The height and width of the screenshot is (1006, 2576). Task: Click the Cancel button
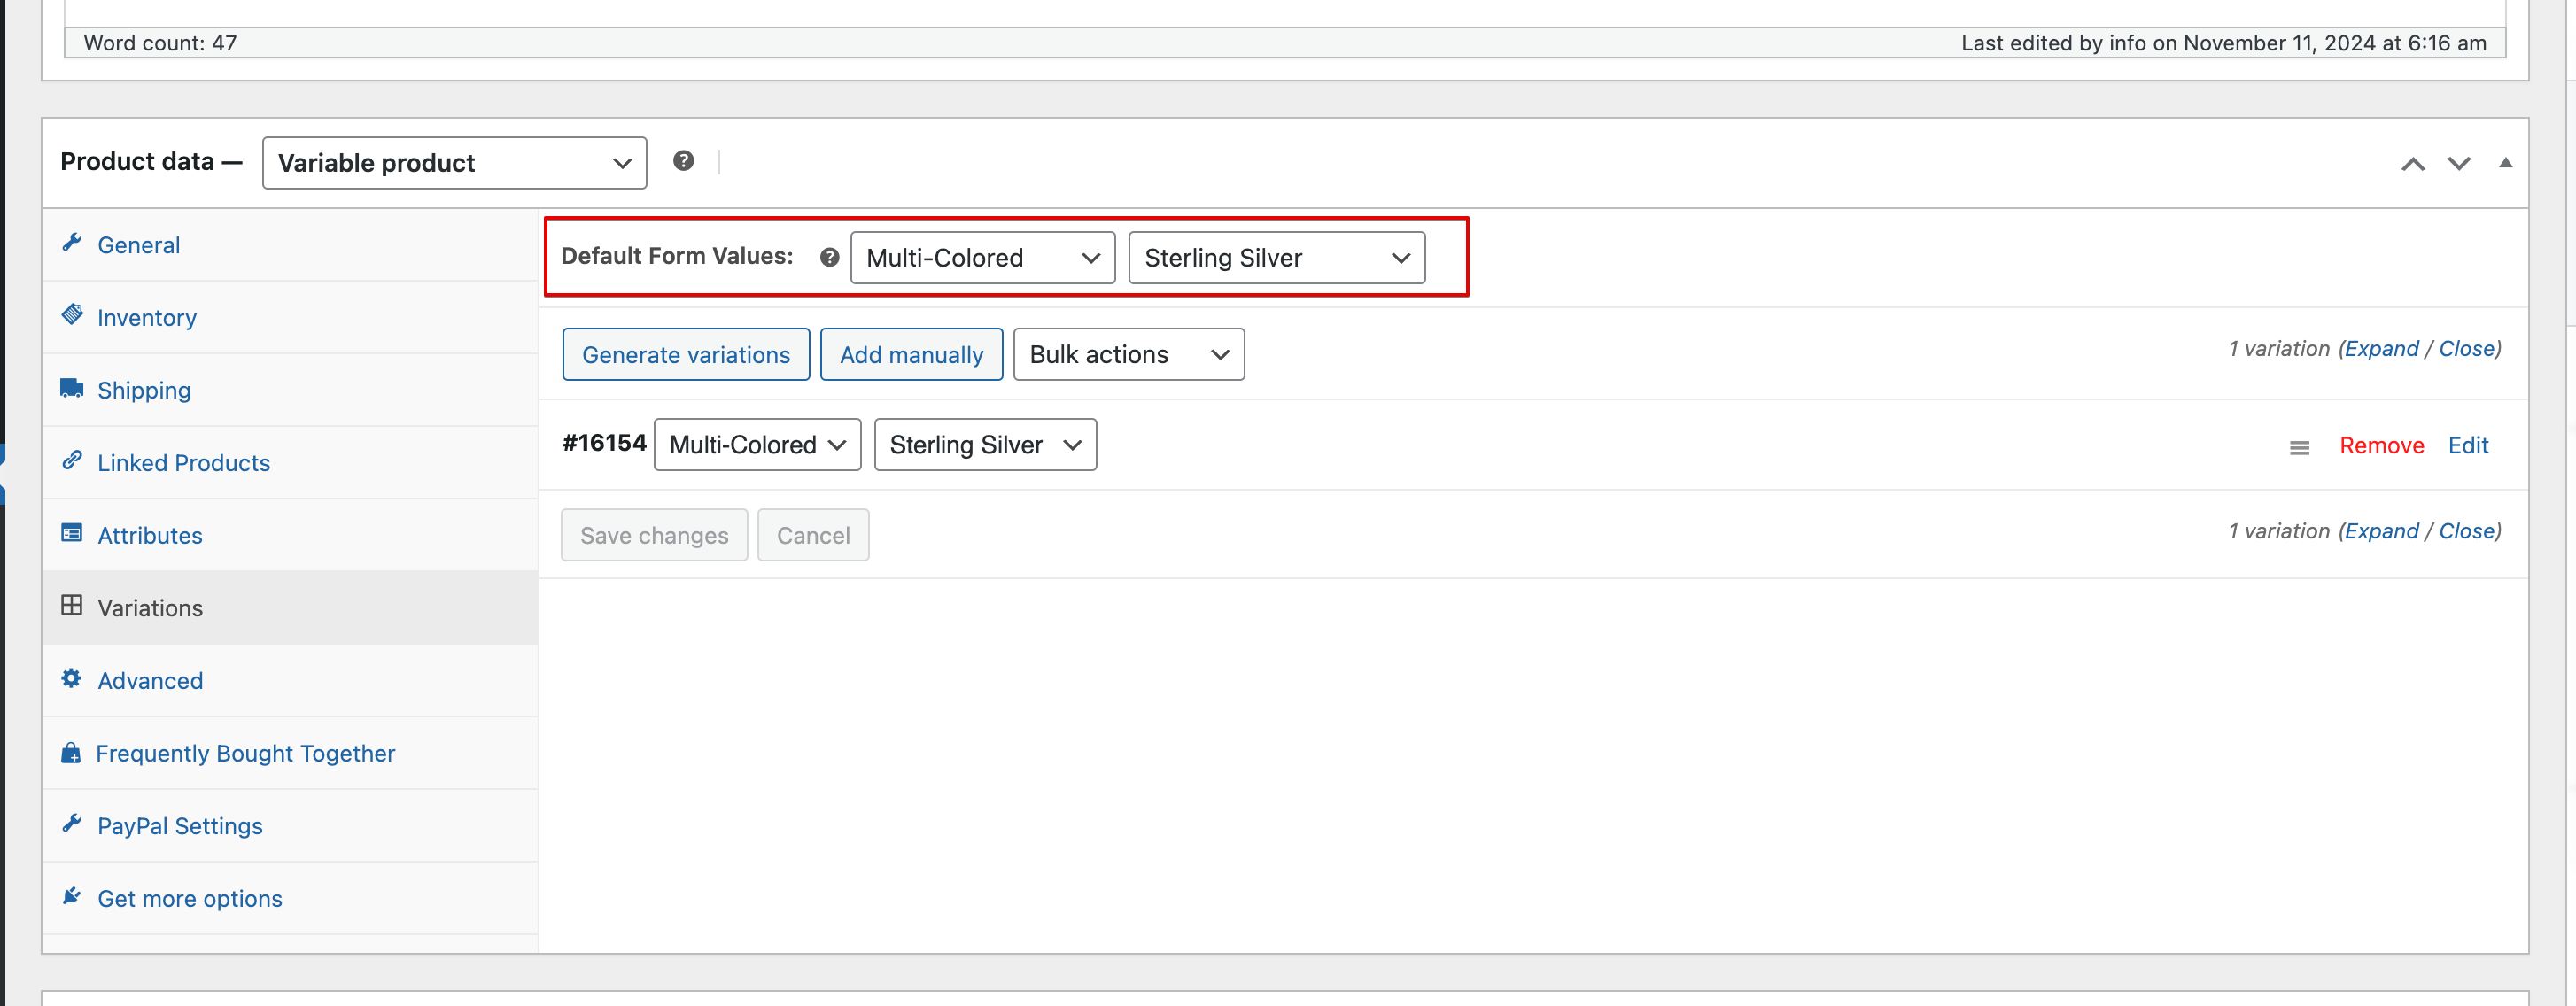(813, 536)
